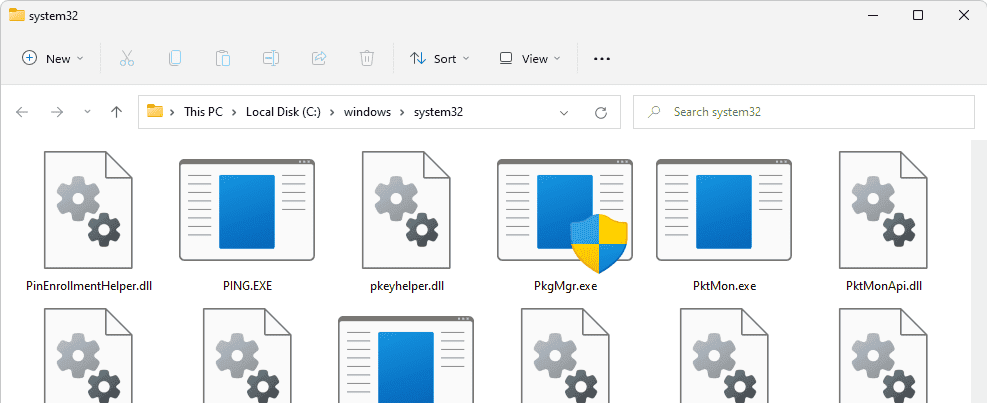Click the PkgMgr.exe file name label
Image resolution: width=987 pixels, height=403 pixels.
(x=565, y=286)
